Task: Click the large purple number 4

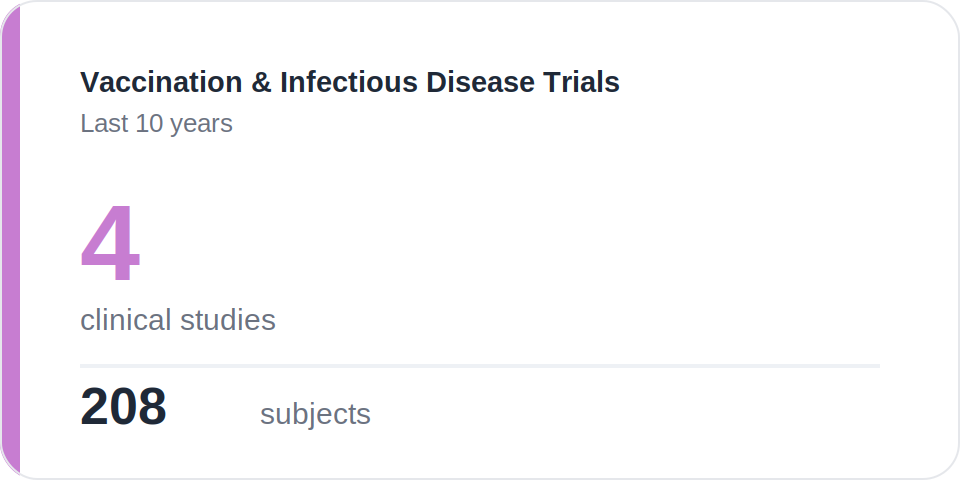Action: (110, 243)
